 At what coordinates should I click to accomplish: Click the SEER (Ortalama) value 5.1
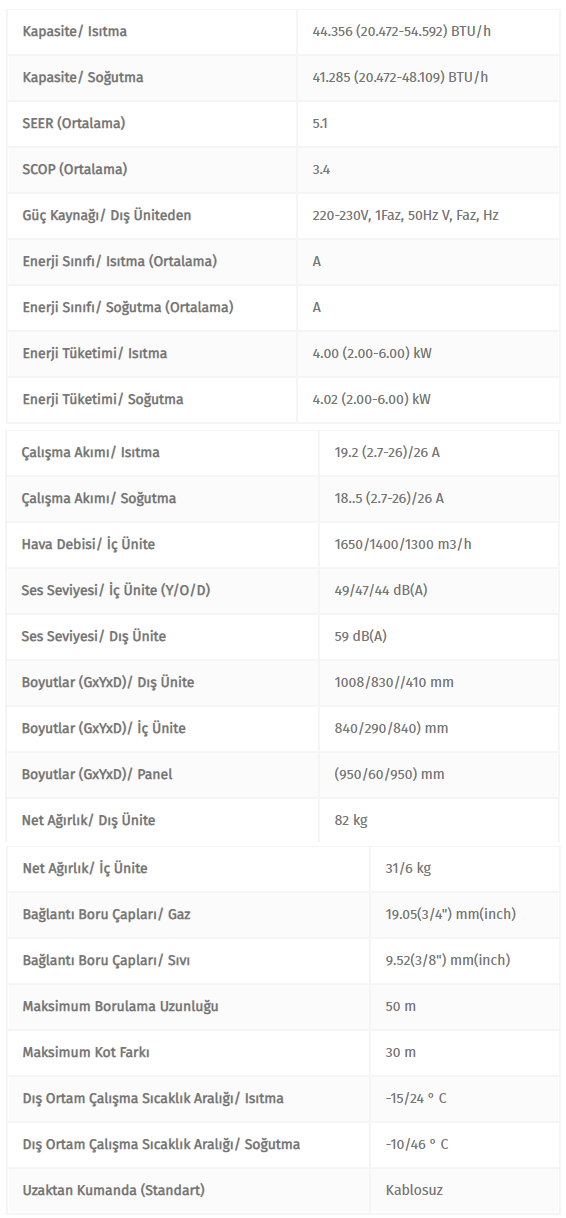320,124
